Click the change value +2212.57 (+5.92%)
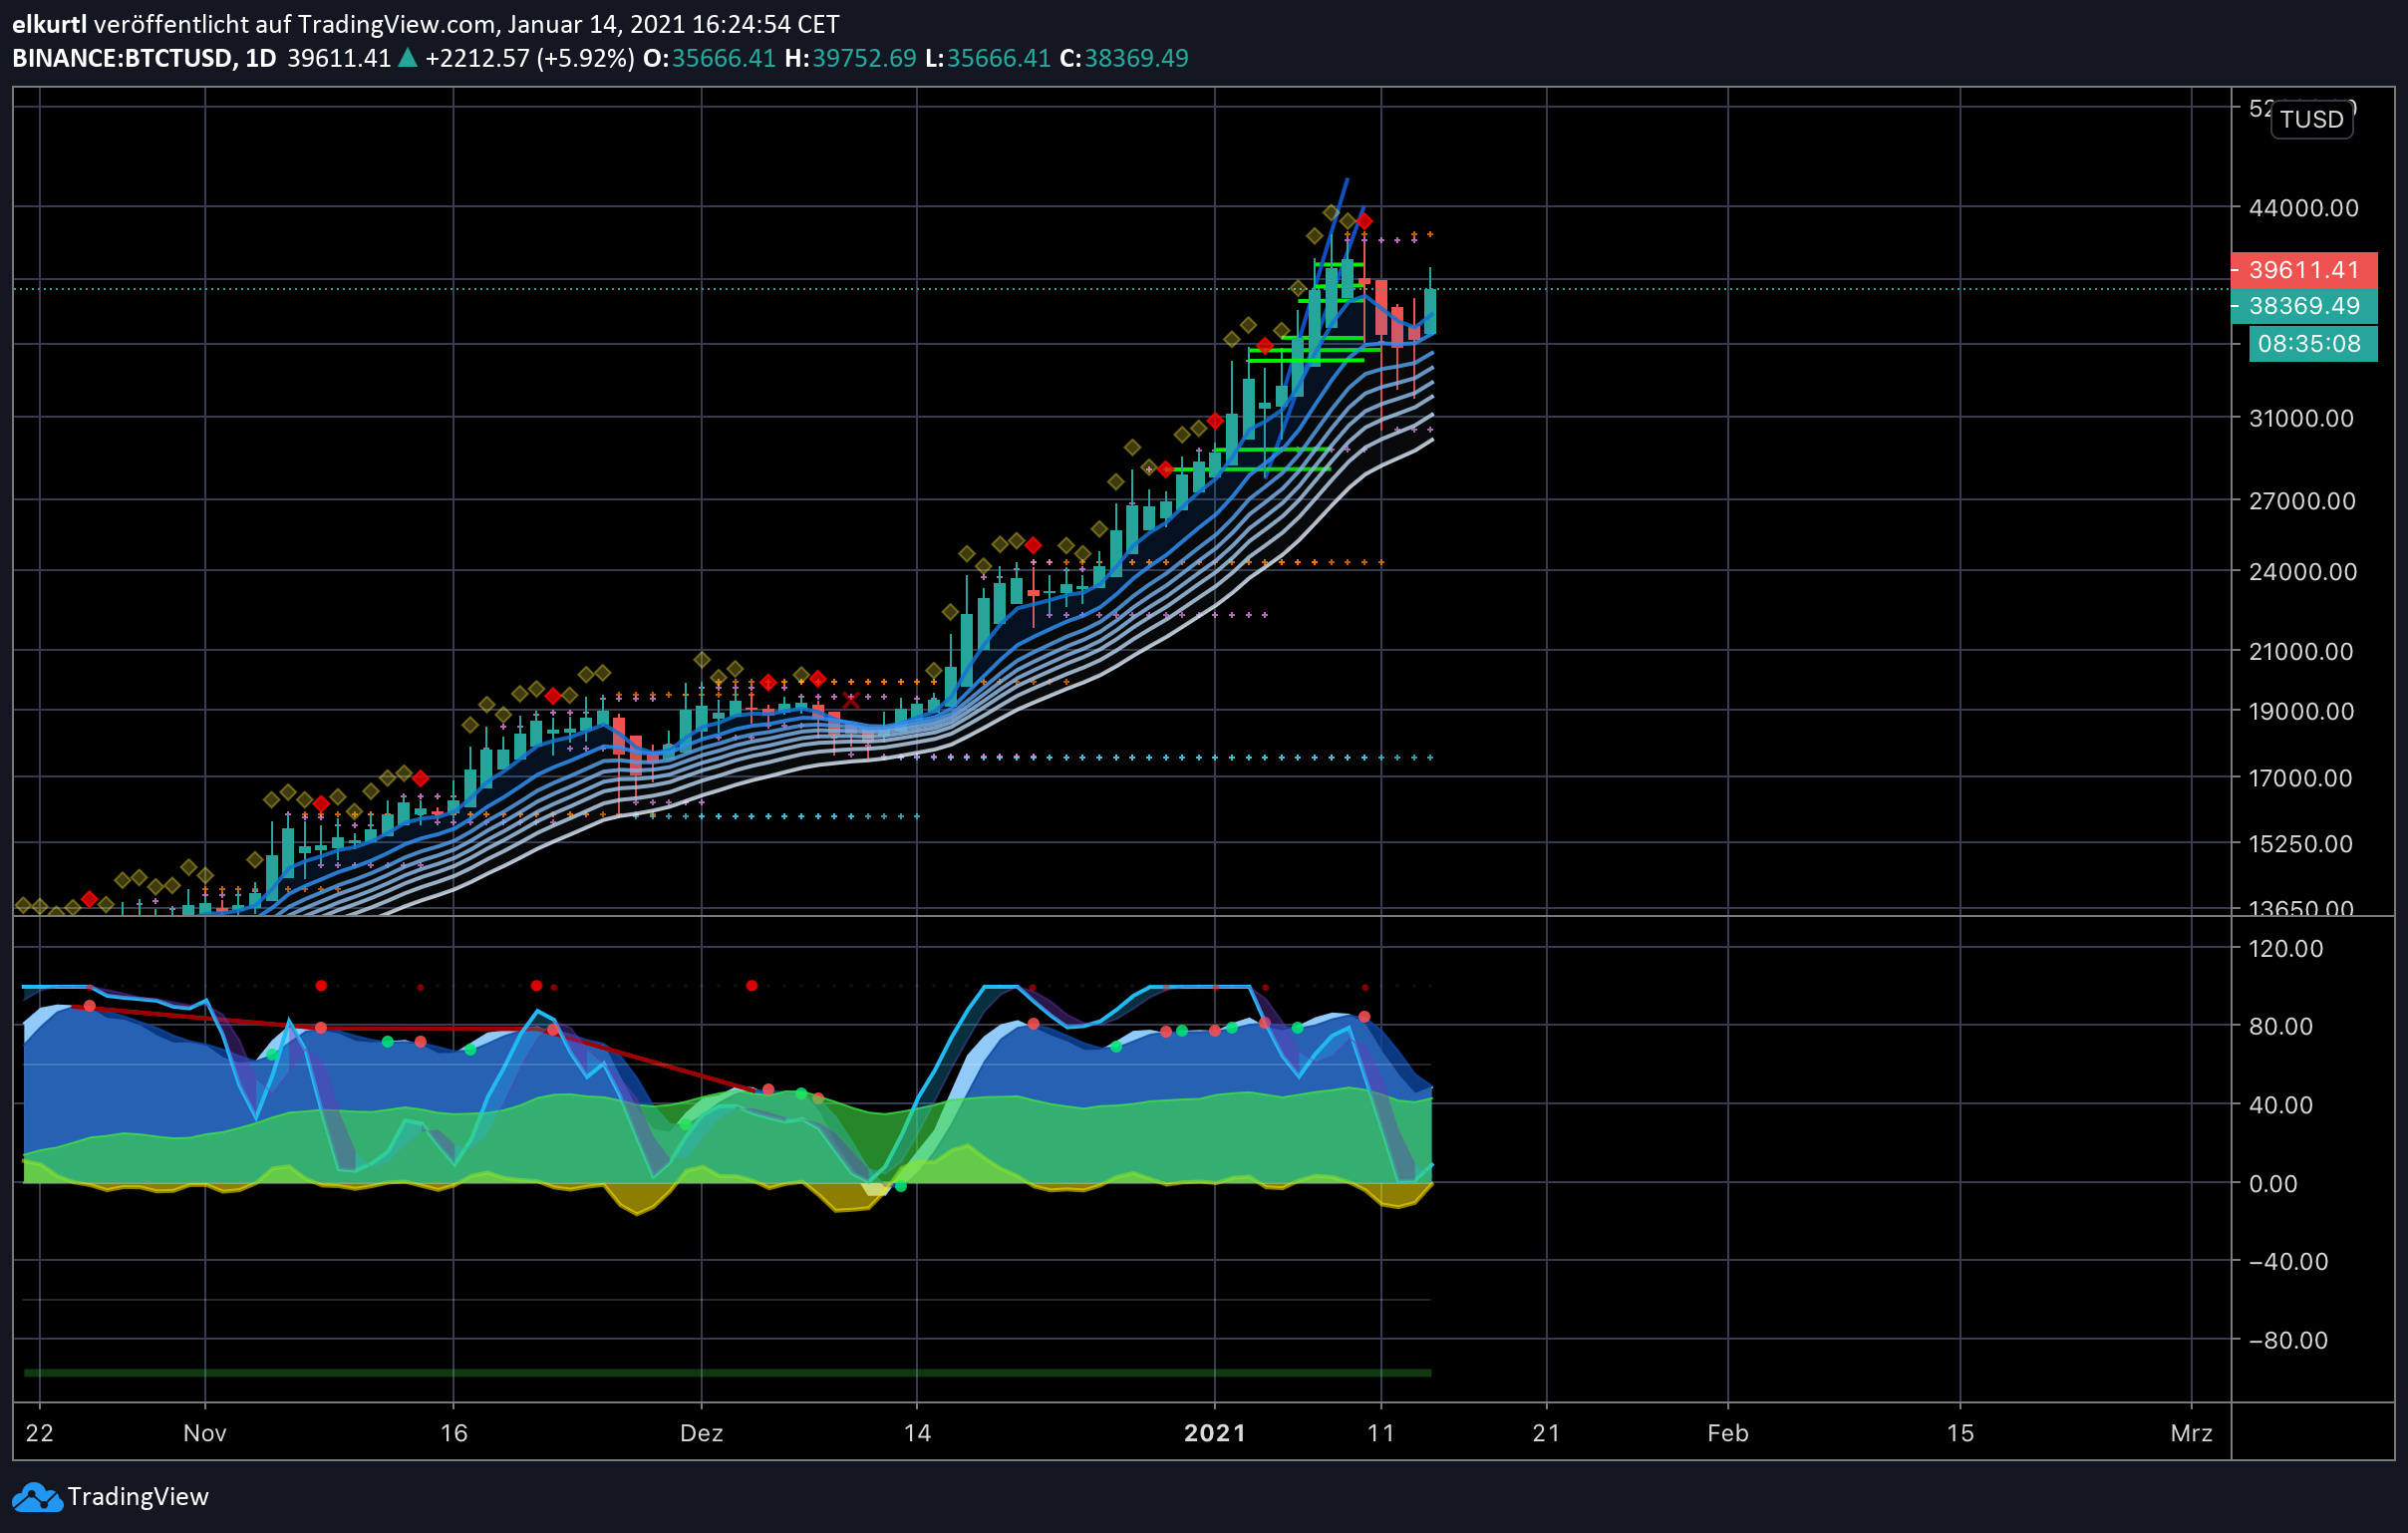This screenshot has height=1533, width=2408. click(x=529, y=58)
